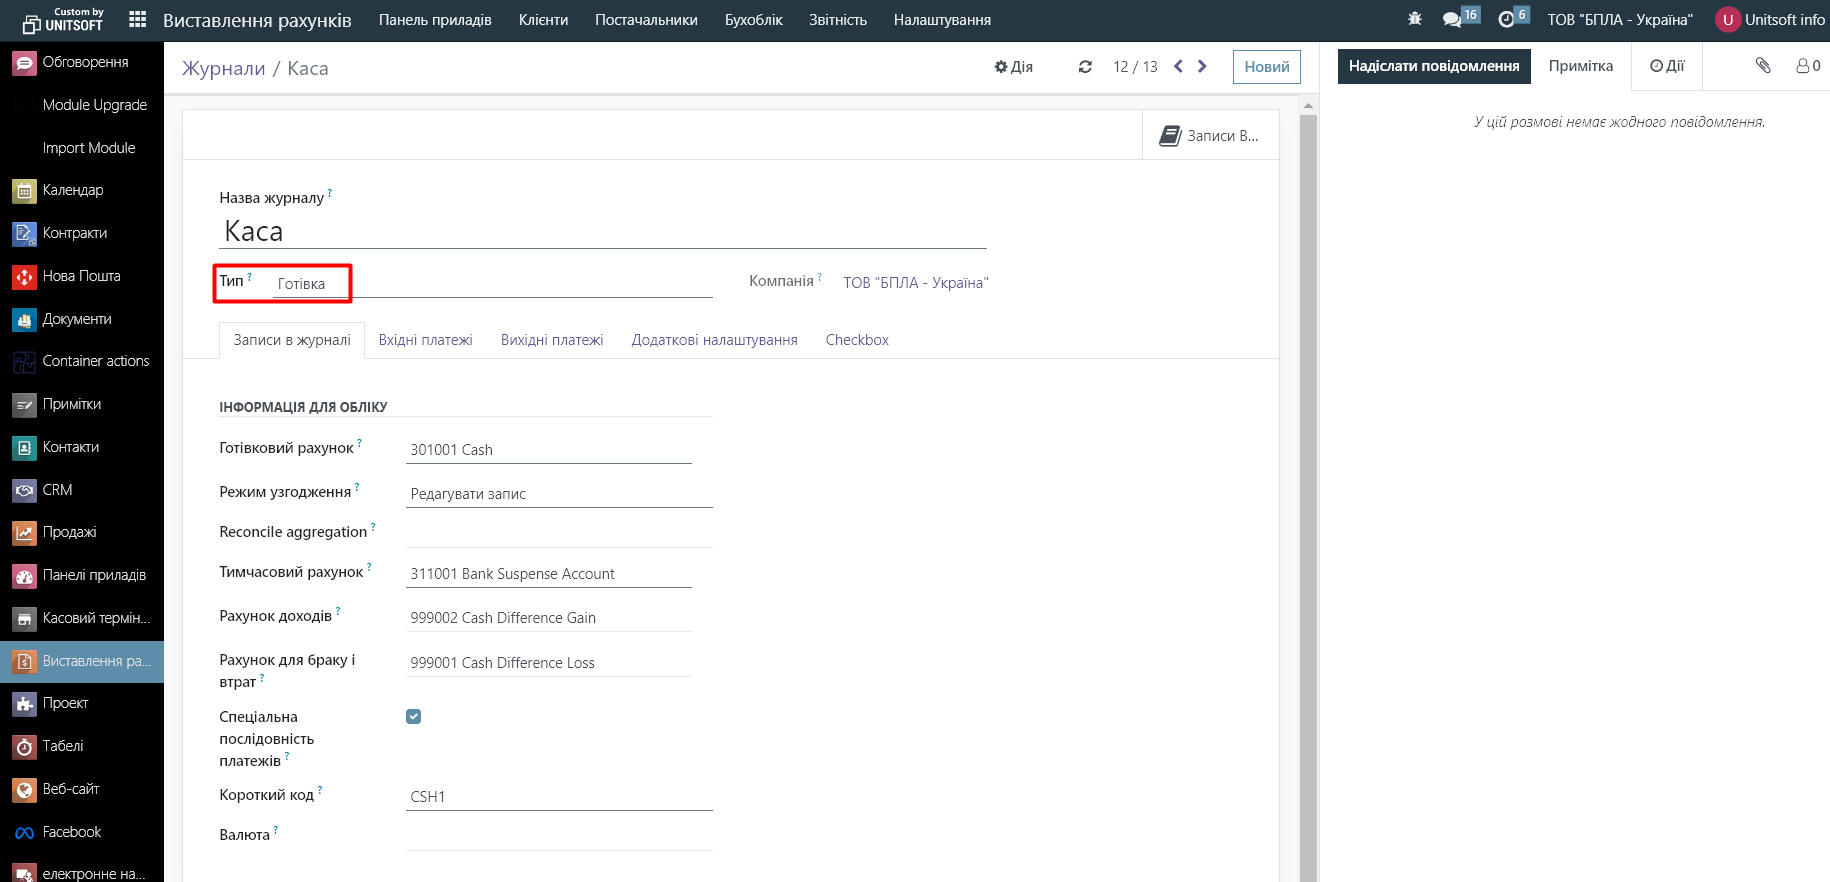Go to previous record arrow
This screenshot has height=882, width=1830.
click(1178, 66)
